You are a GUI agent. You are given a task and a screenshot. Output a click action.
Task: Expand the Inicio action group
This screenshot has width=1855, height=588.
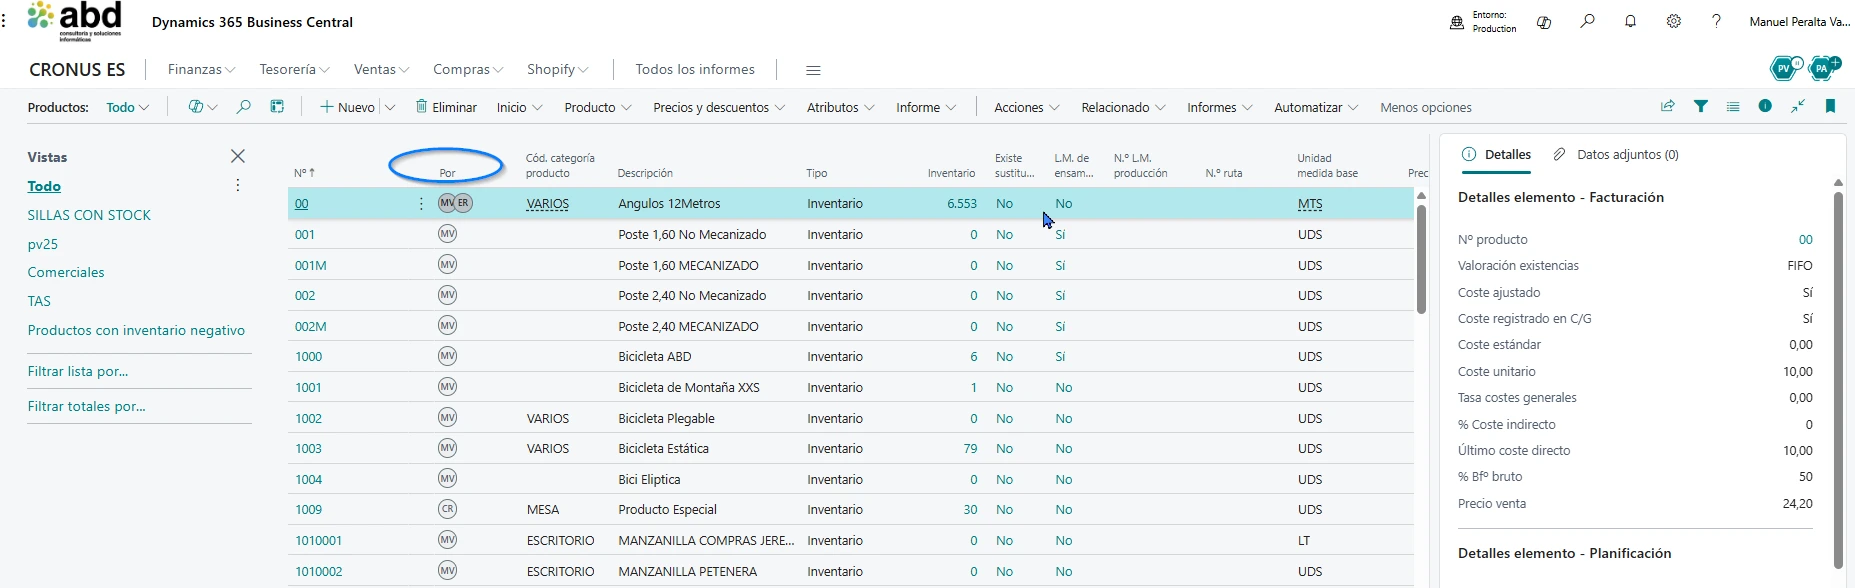click(x=519, y=107)
